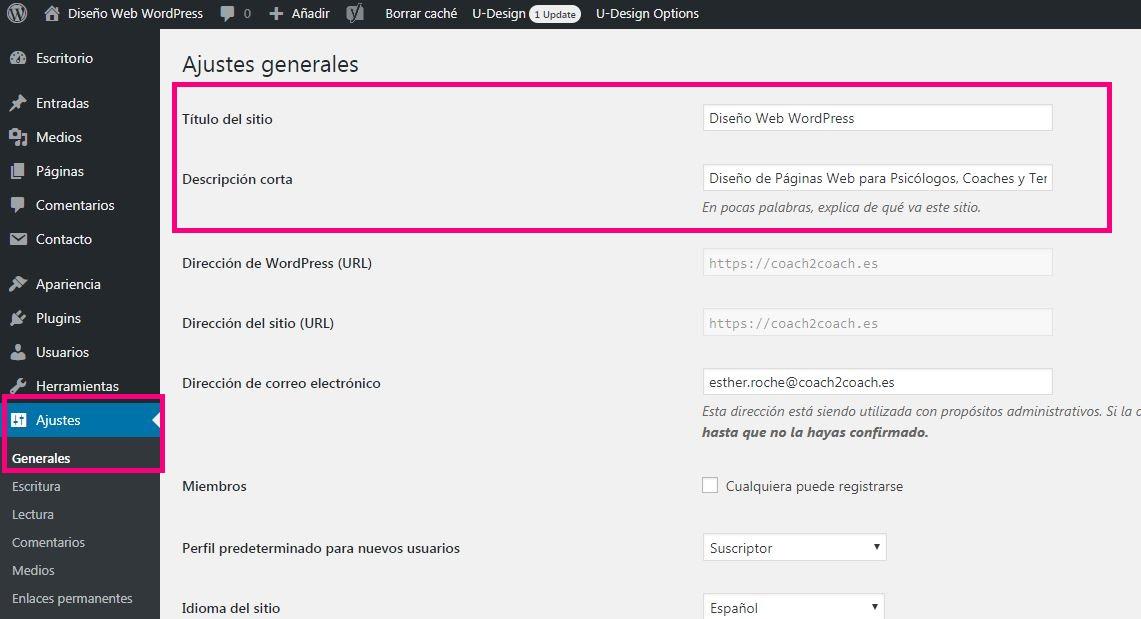Open the Suscriptor default role dropdown
The height and width of the screenshot is (619, 1141).
point(793,547)
